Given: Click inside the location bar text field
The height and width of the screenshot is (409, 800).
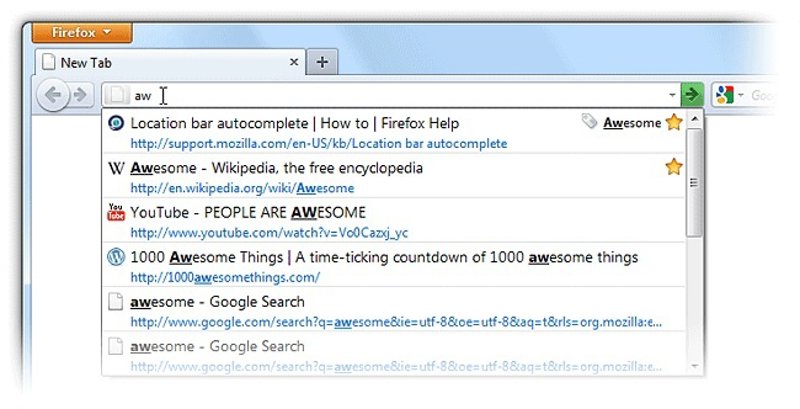Looking at the screenshot, I should point(400,96).
